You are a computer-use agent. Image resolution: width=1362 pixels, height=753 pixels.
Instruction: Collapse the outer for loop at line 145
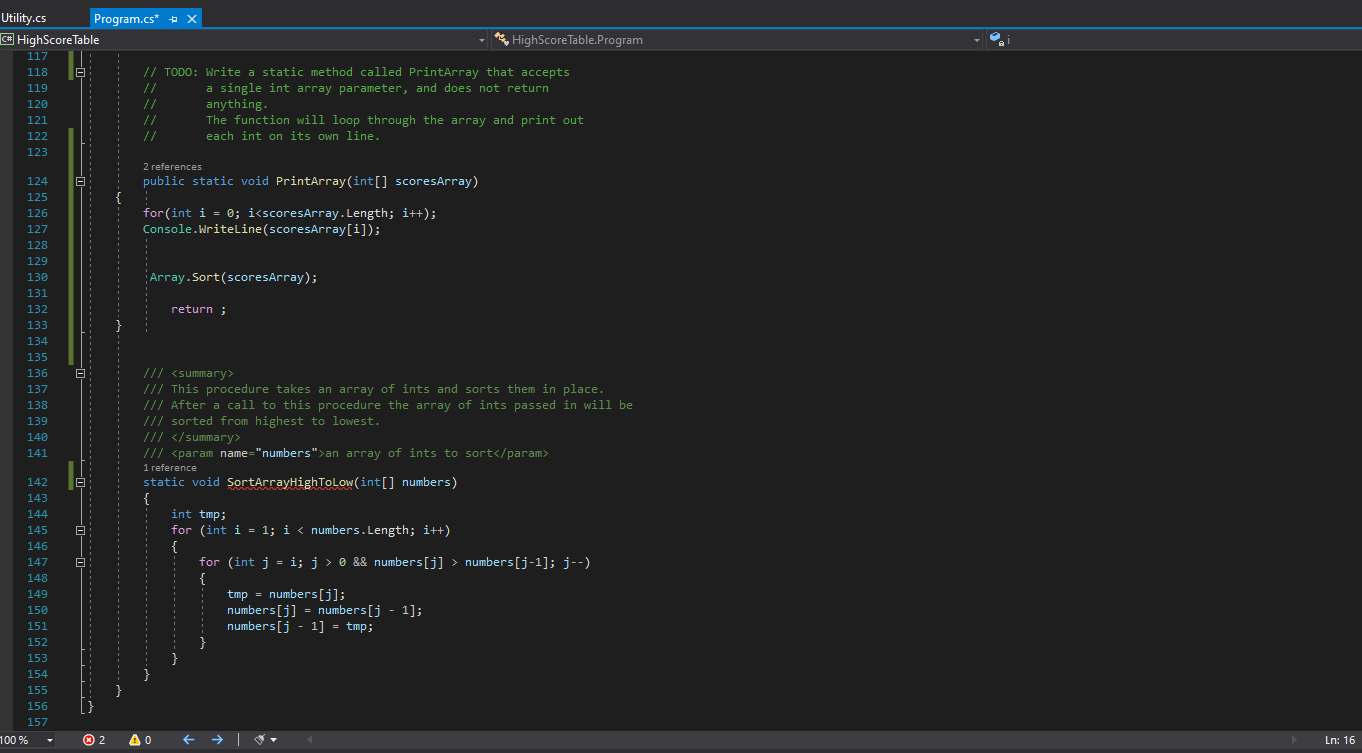[x=80, y=530]
